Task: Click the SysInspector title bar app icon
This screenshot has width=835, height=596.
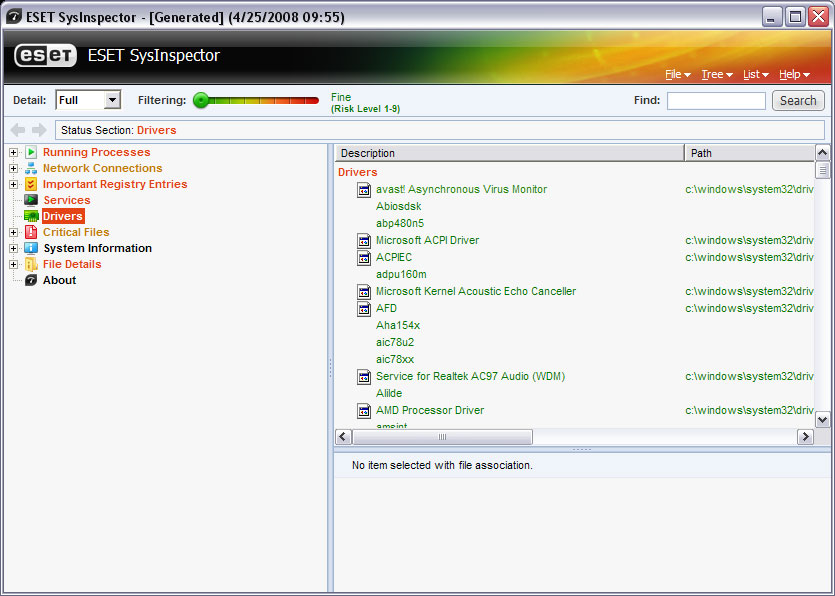Action: click(14, 17)
